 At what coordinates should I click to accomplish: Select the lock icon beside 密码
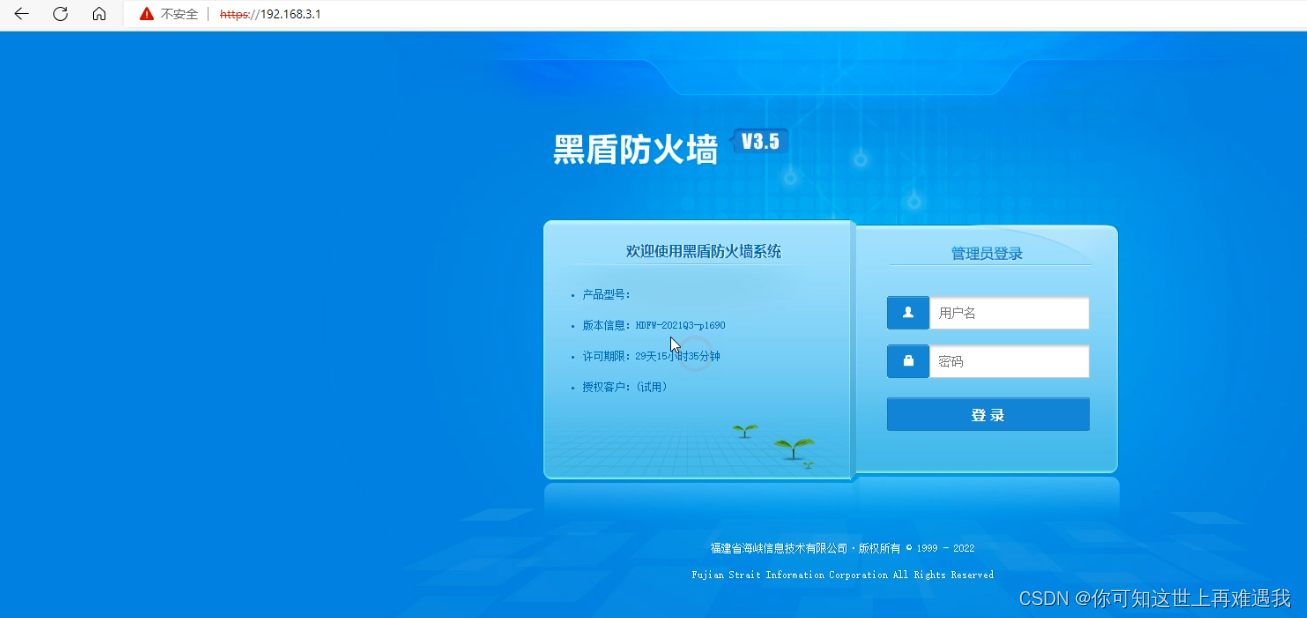908,361
